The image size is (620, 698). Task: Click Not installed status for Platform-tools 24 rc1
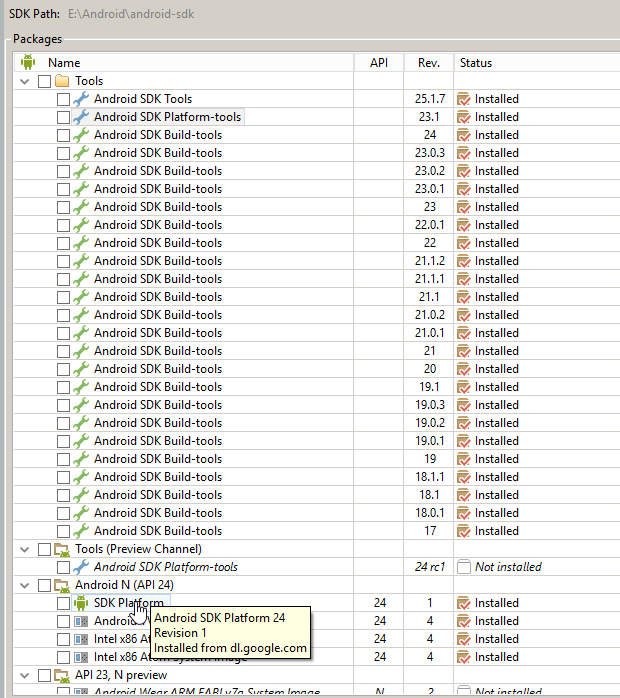(508, 567)
